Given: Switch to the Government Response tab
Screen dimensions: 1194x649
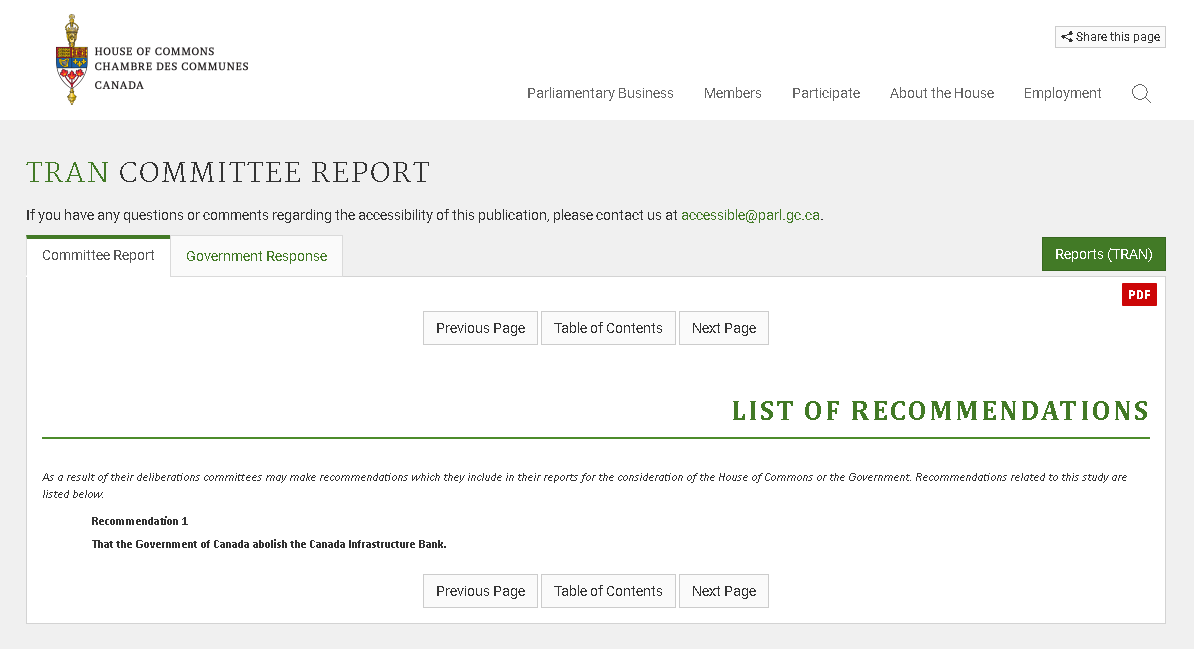Looking at the screenshot, I should point(257,256).
